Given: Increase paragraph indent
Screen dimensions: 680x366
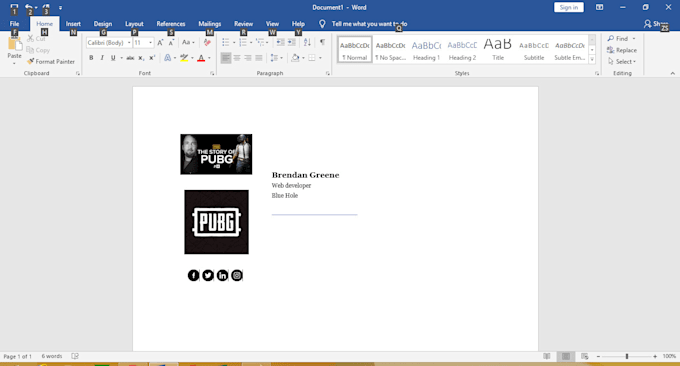Looking at the screenshot, I should click(x=292, y=42).
